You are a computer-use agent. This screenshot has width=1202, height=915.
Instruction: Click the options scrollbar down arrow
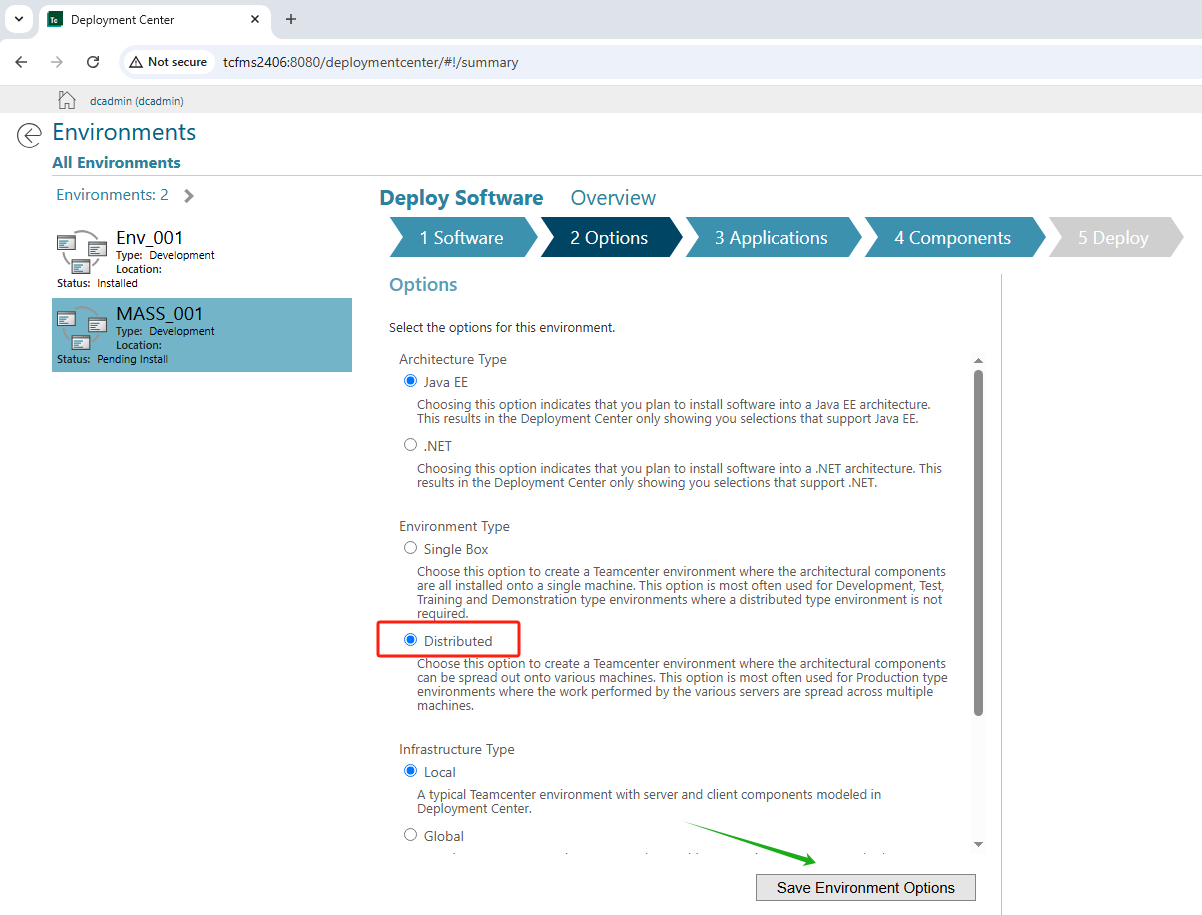[x=978, y=844]
